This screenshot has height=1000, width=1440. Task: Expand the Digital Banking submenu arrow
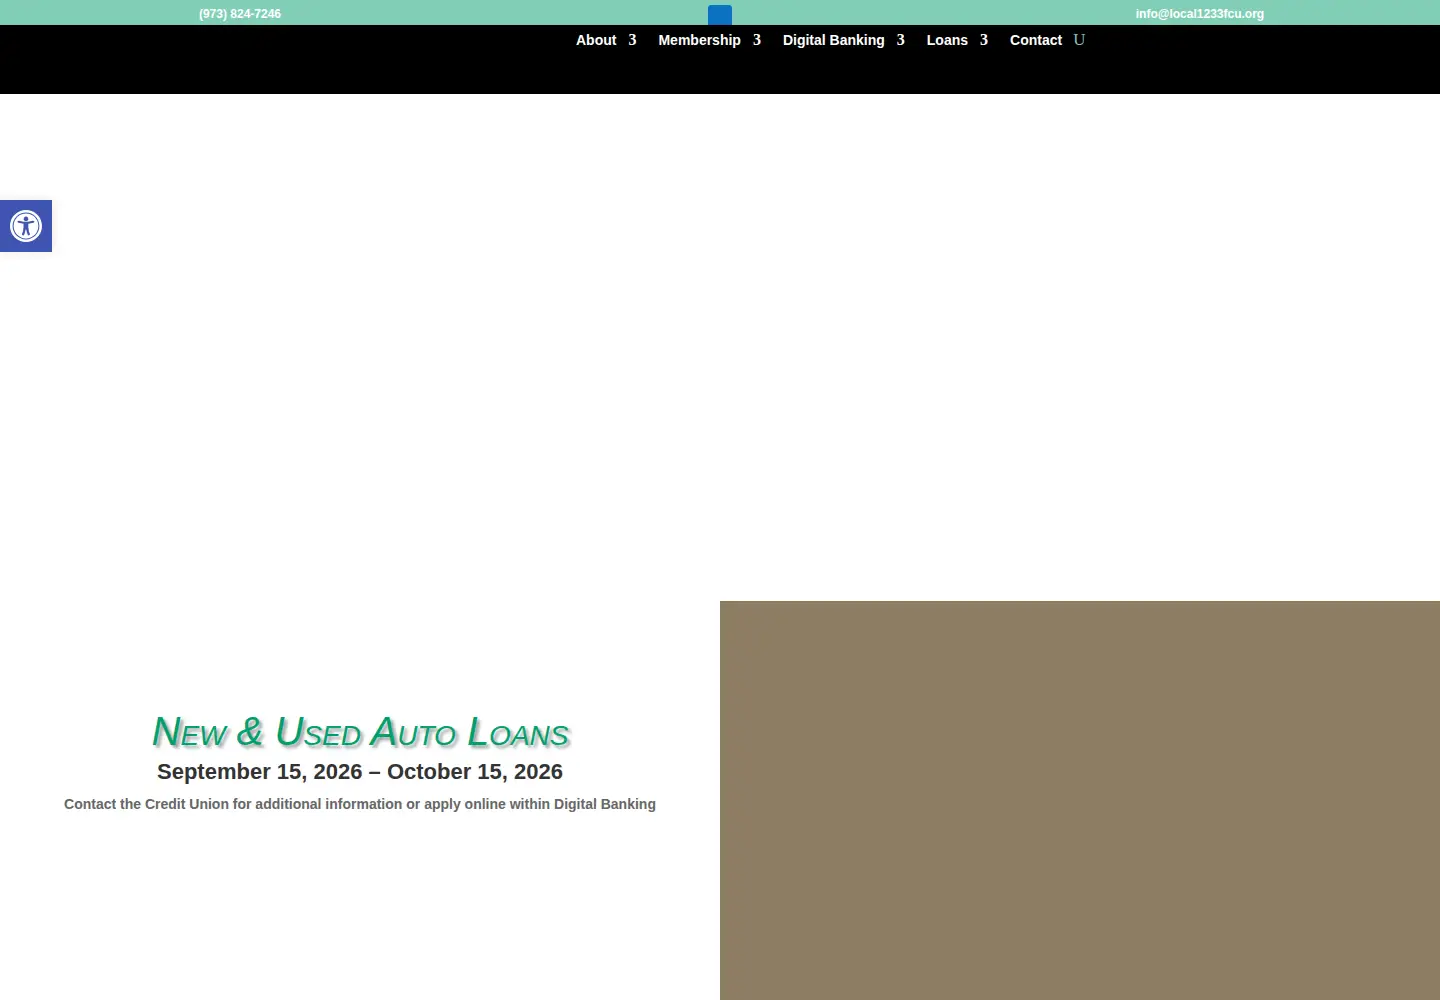point(900,40)
